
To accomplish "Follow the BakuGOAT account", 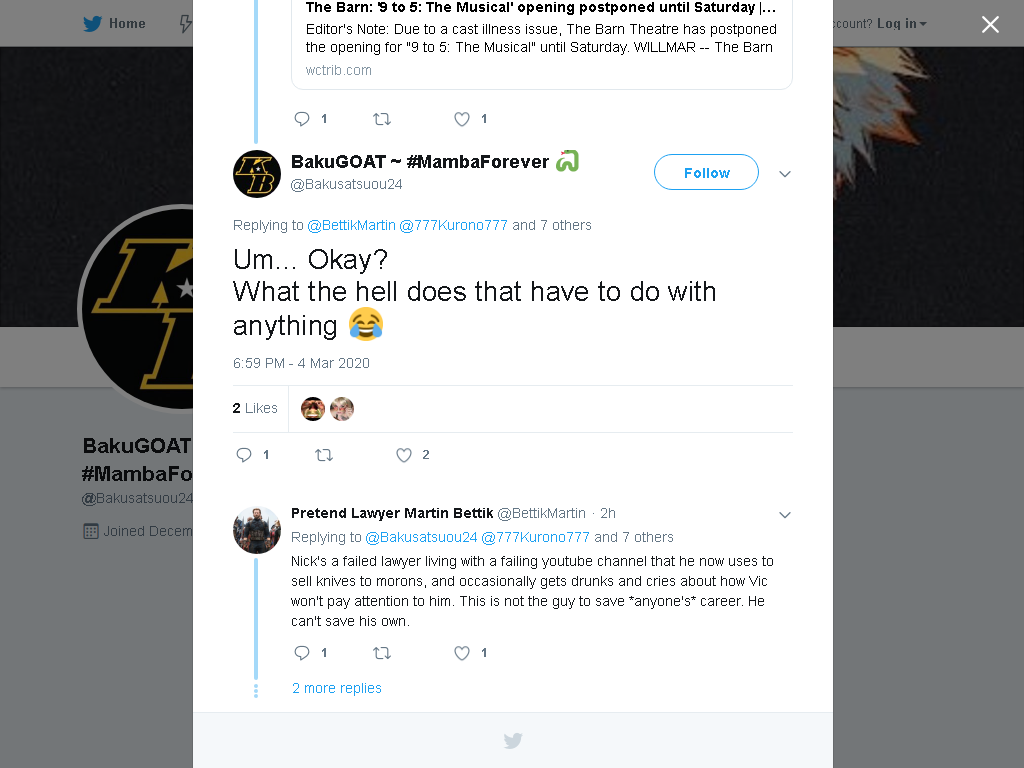I will coord(706,172).
